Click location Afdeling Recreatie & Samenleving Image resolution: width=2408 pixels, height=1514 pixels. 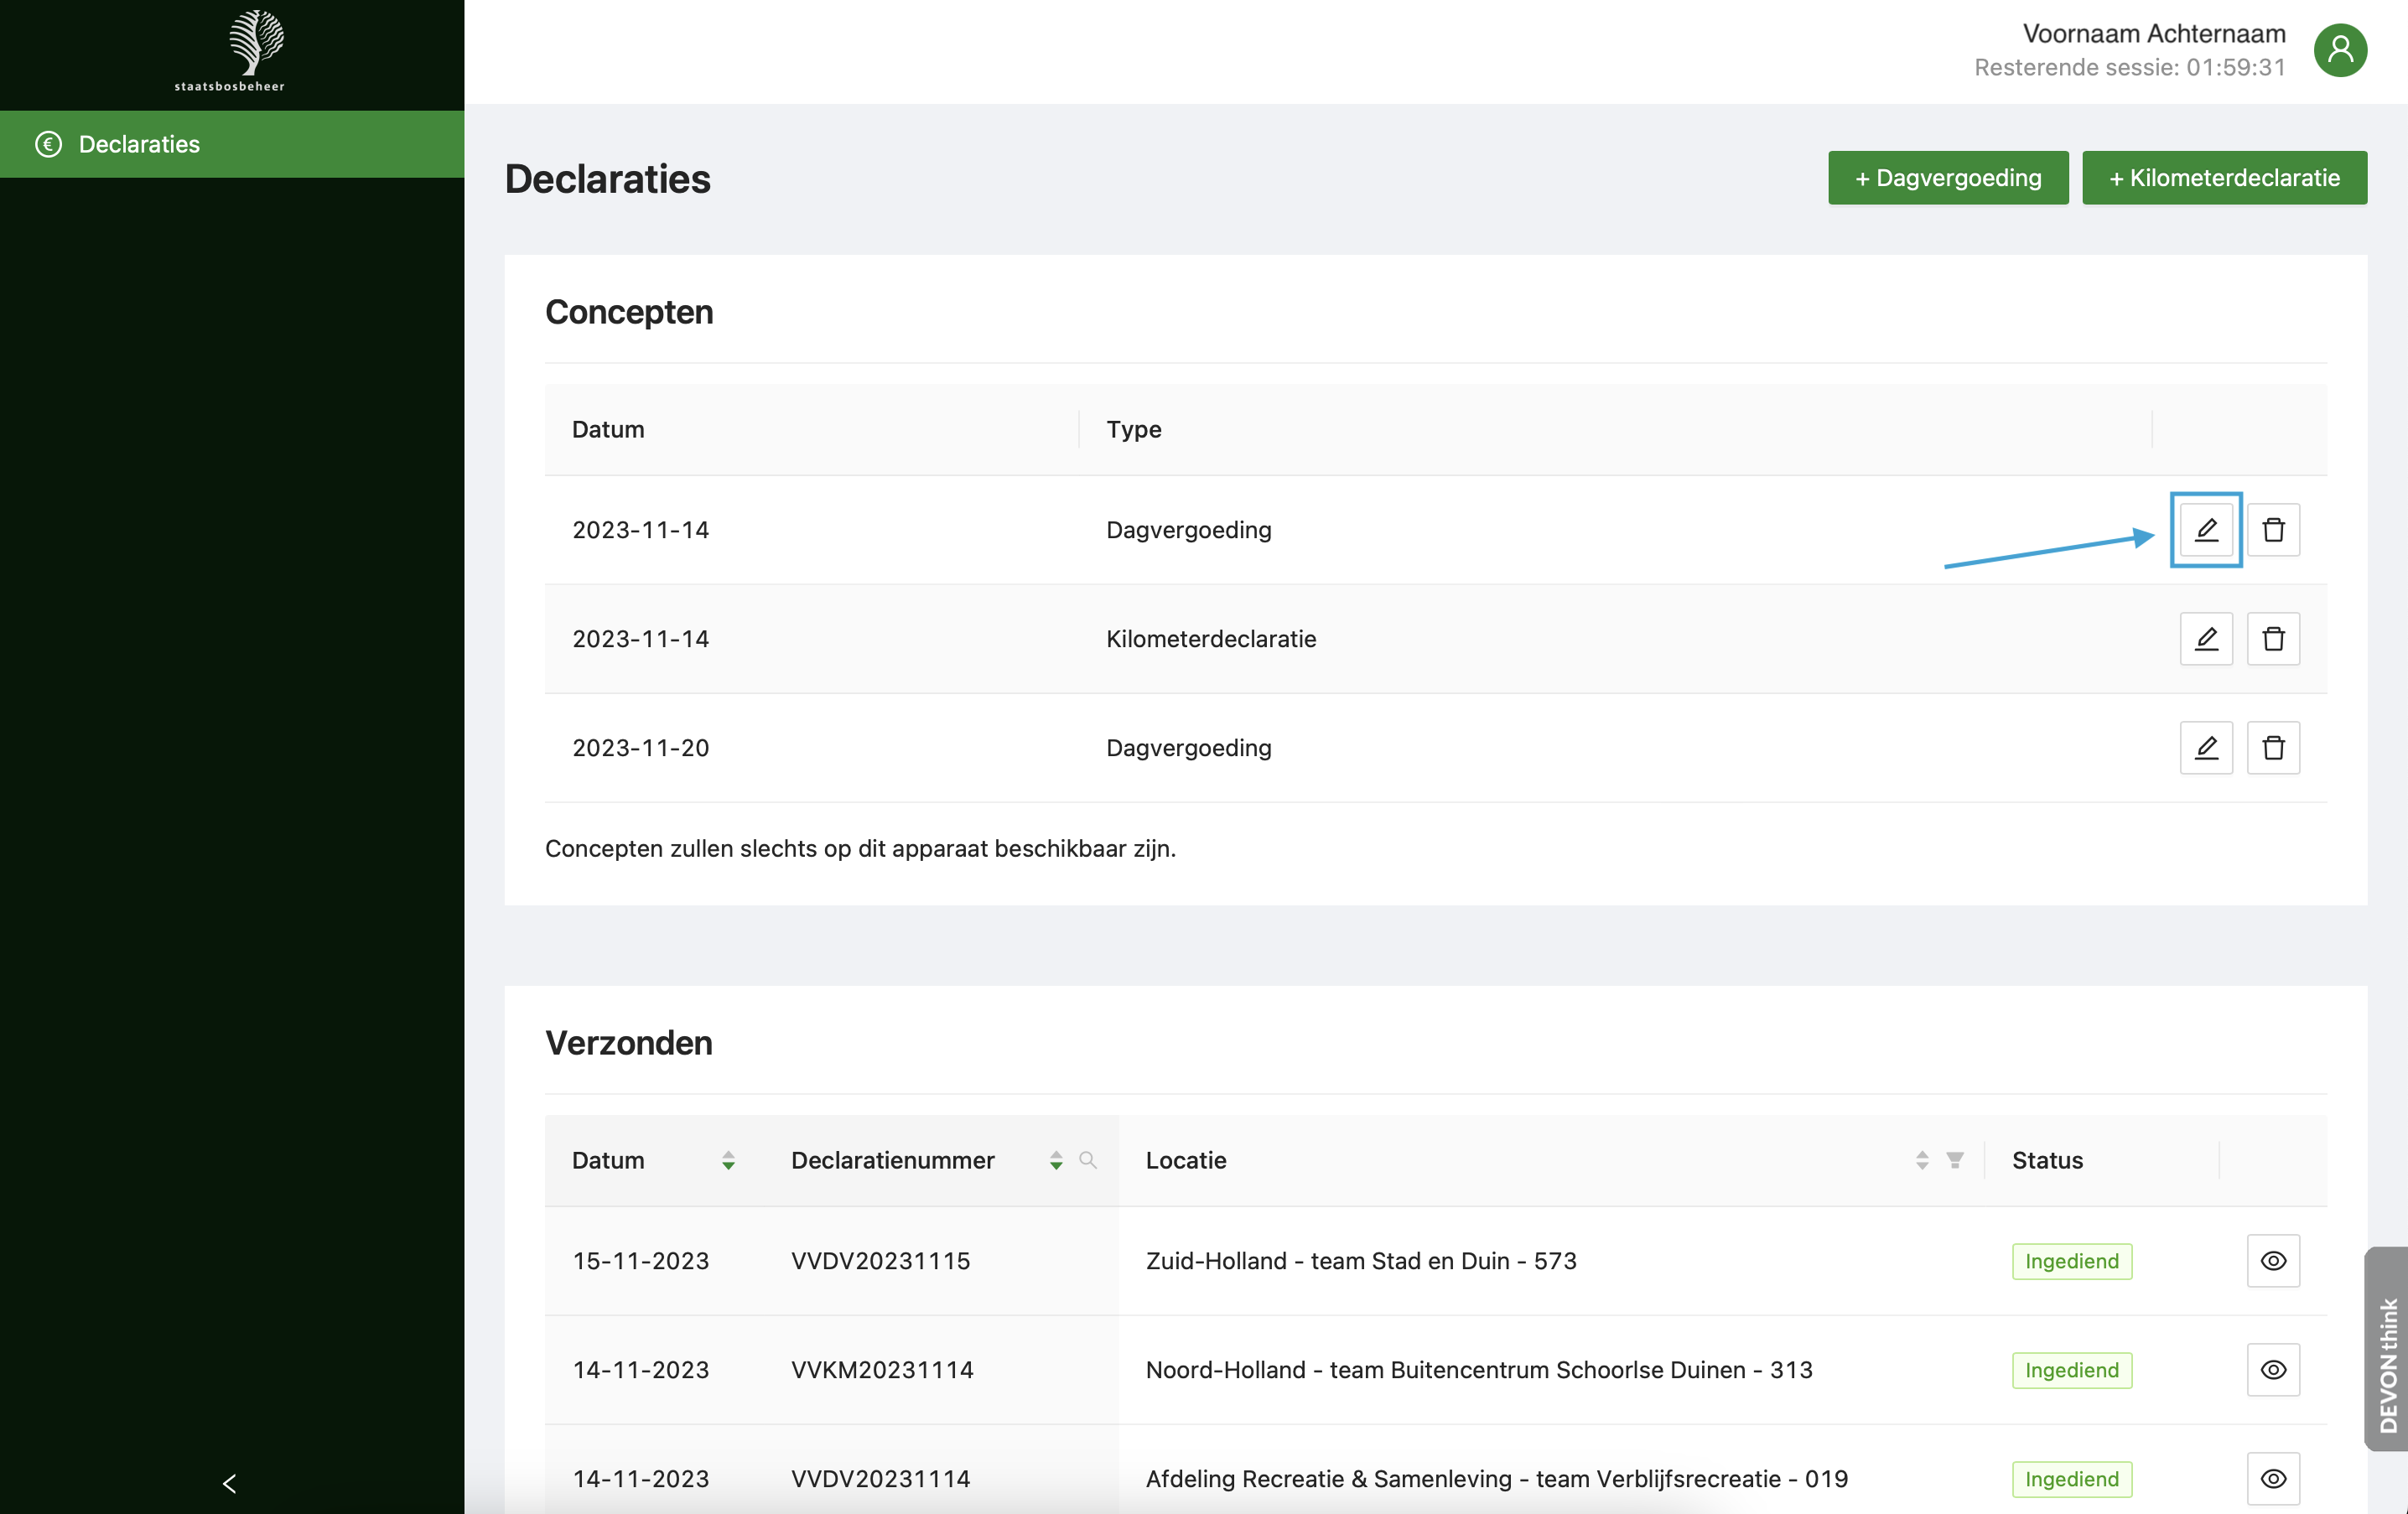pyautogui.click(x=1496, y=1478)
